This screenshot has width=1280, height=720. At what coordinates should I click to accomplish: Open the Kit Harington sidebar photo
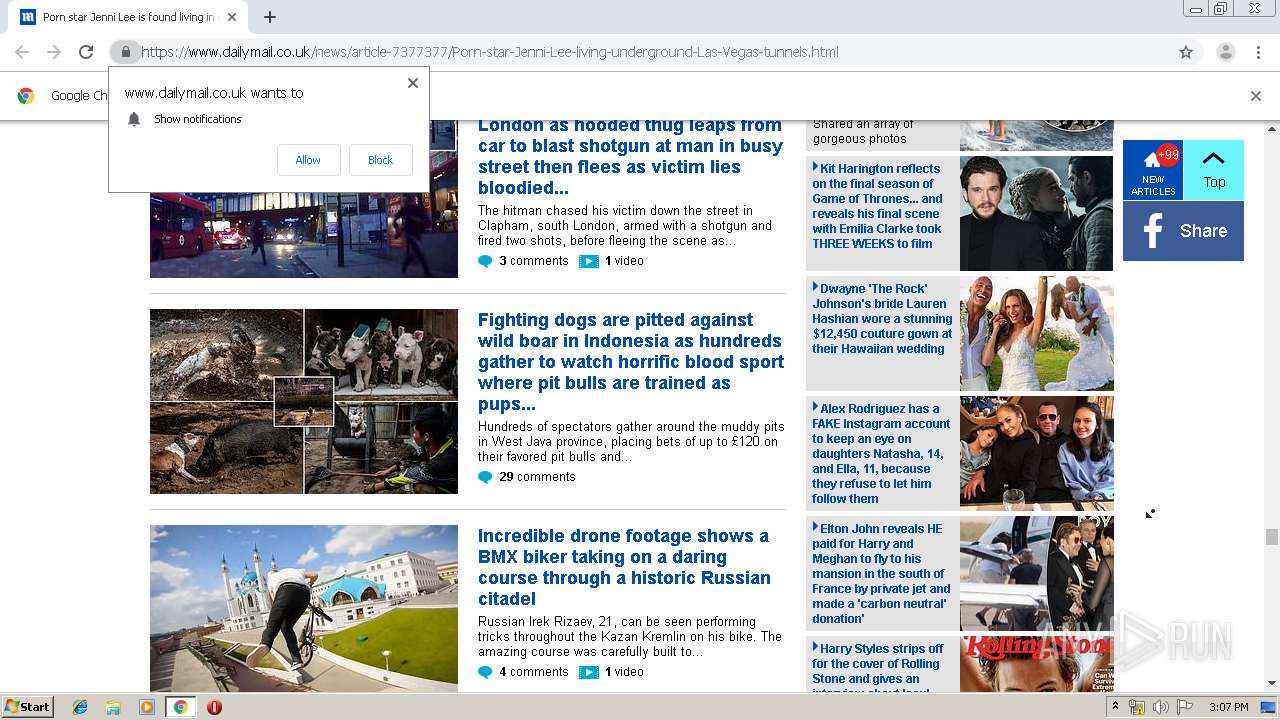coord(1036,213)
